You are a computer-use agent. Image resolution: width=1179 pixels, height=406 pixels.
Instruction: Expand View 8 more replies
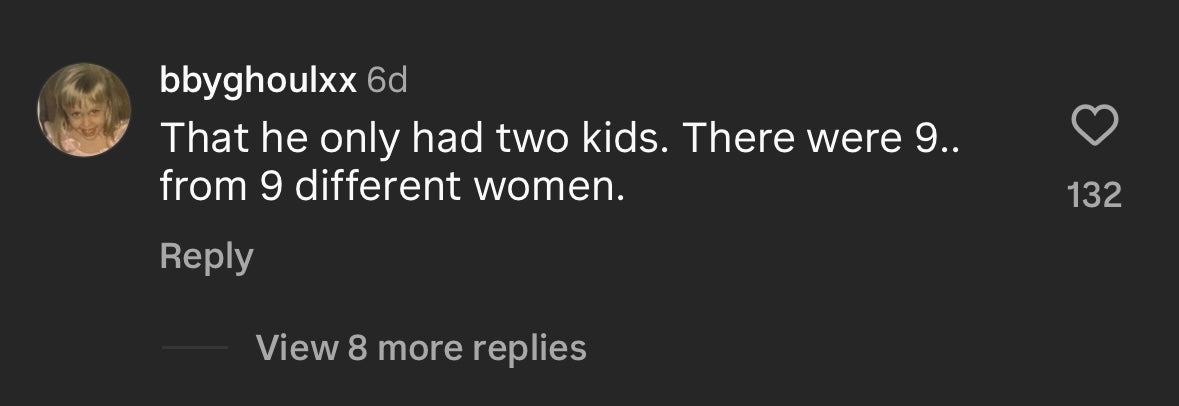421,347
